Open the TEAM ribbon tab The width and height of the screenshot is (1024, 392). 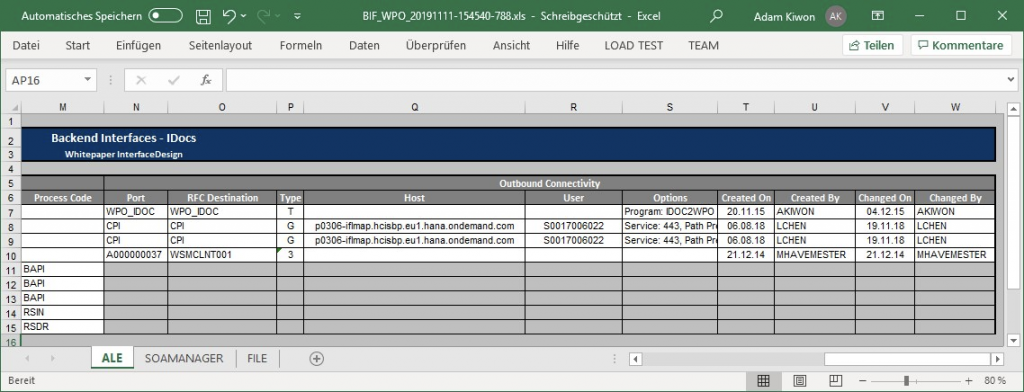click(703, 46)
